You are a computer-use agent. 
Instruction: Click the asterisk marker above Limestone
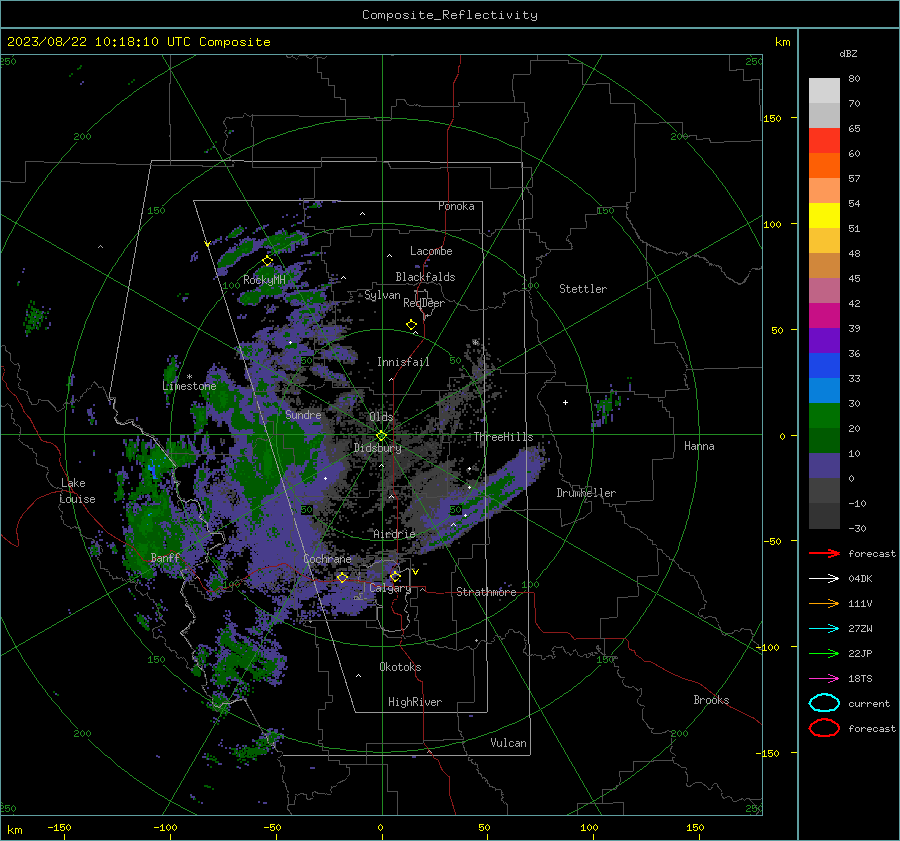point(189,377)
